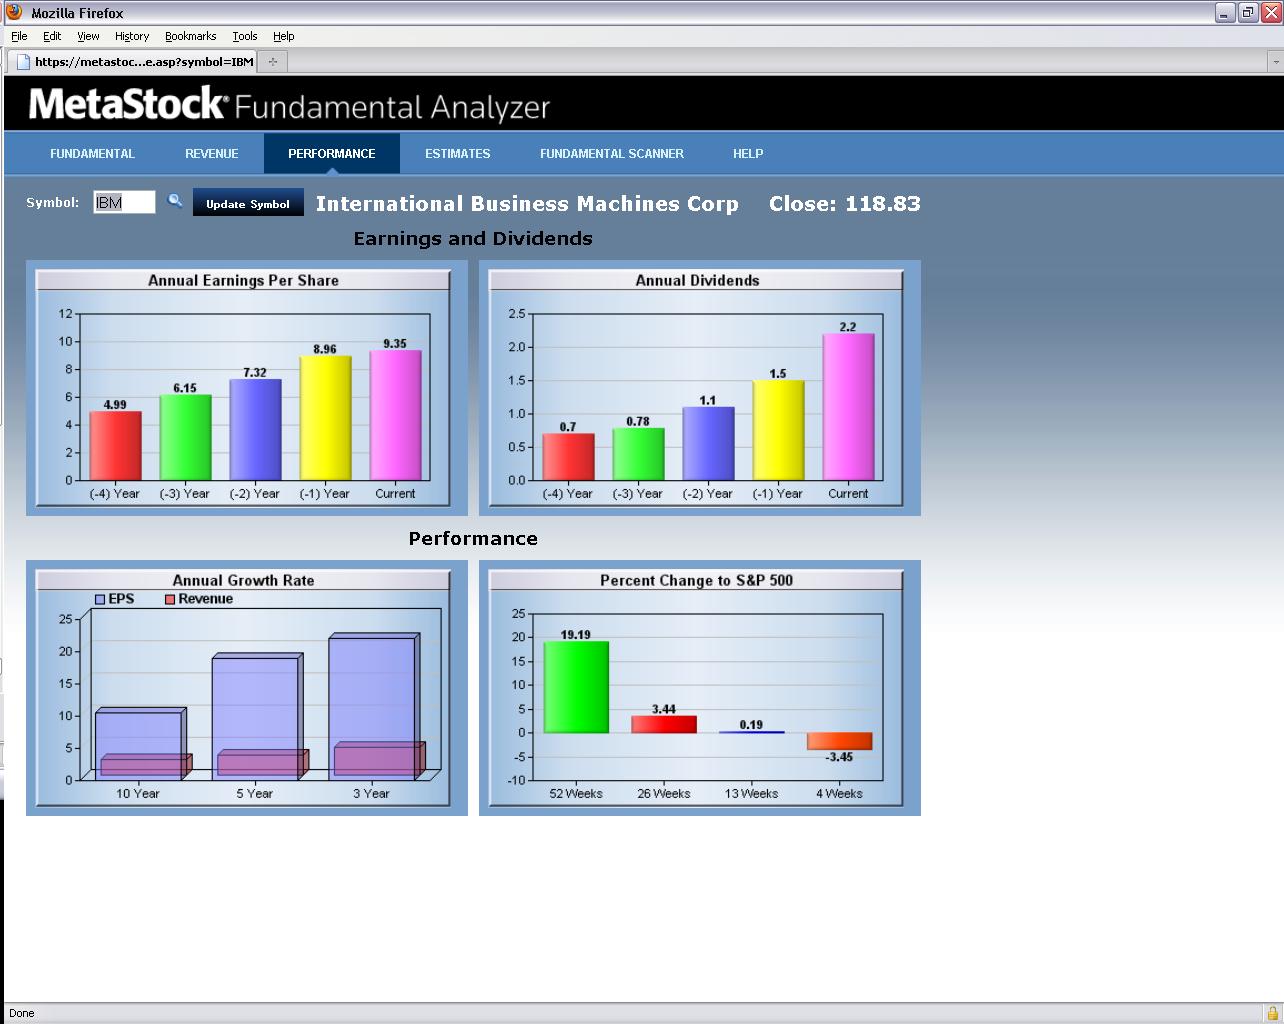1284x1024 pixels.
Task: Click the Done status bar text
Action: pyautogui.click(x=21, y=1013)
